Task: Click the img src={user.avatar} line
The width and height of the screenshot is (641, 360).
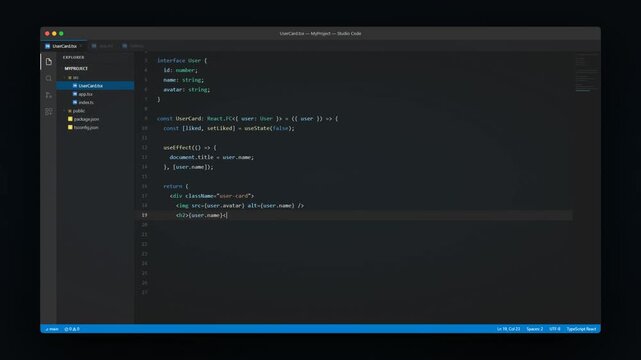Action: [x=240, y=206]
